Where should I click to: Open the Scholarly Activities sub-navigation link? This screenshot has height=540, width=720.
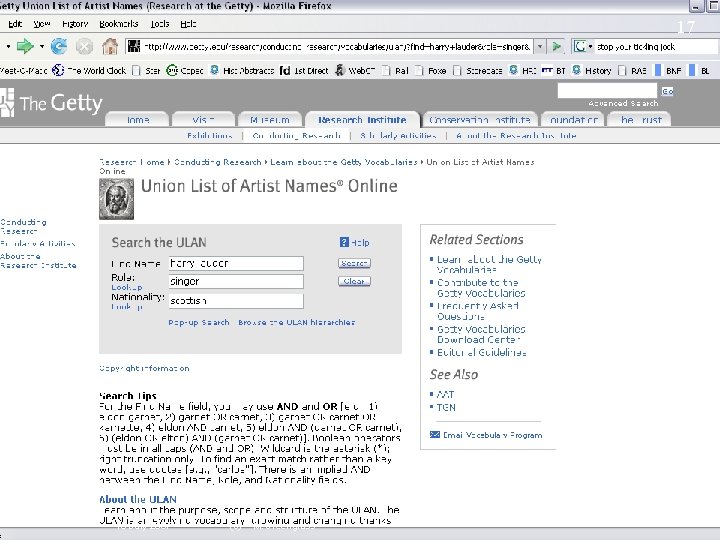[x=398, y=135]
